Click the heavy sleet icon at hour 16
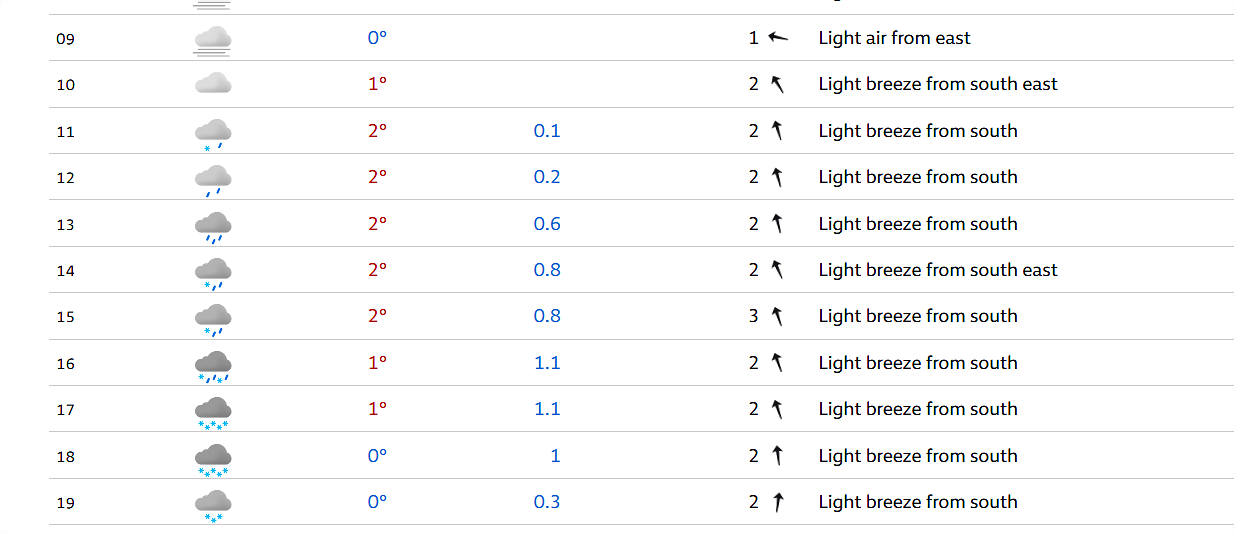1234x533 pixels. (213, 366)
